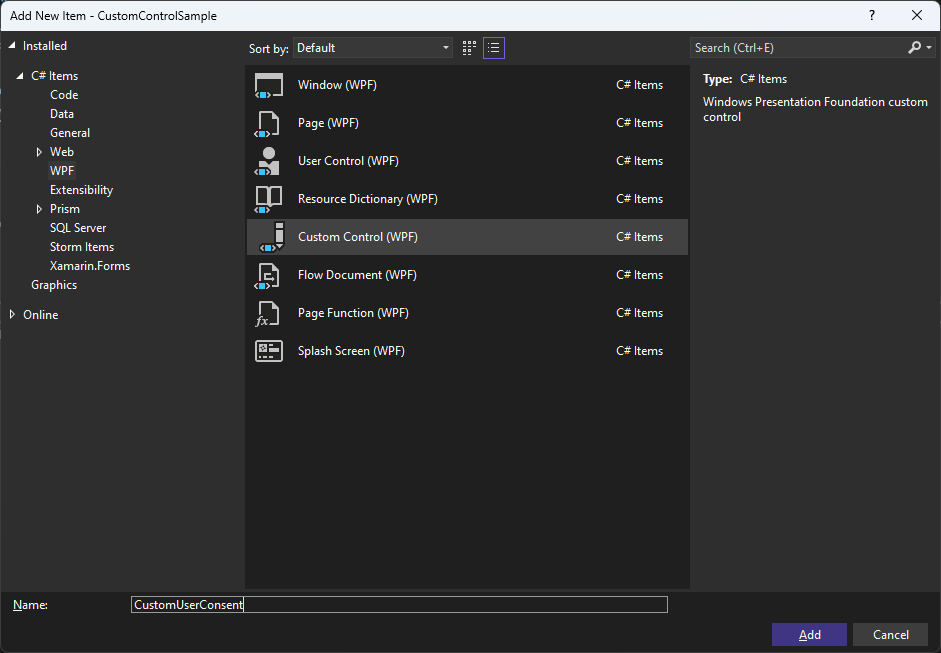Screen dimensions: 941x653
Task: Click the Add button
Action: 809,635
